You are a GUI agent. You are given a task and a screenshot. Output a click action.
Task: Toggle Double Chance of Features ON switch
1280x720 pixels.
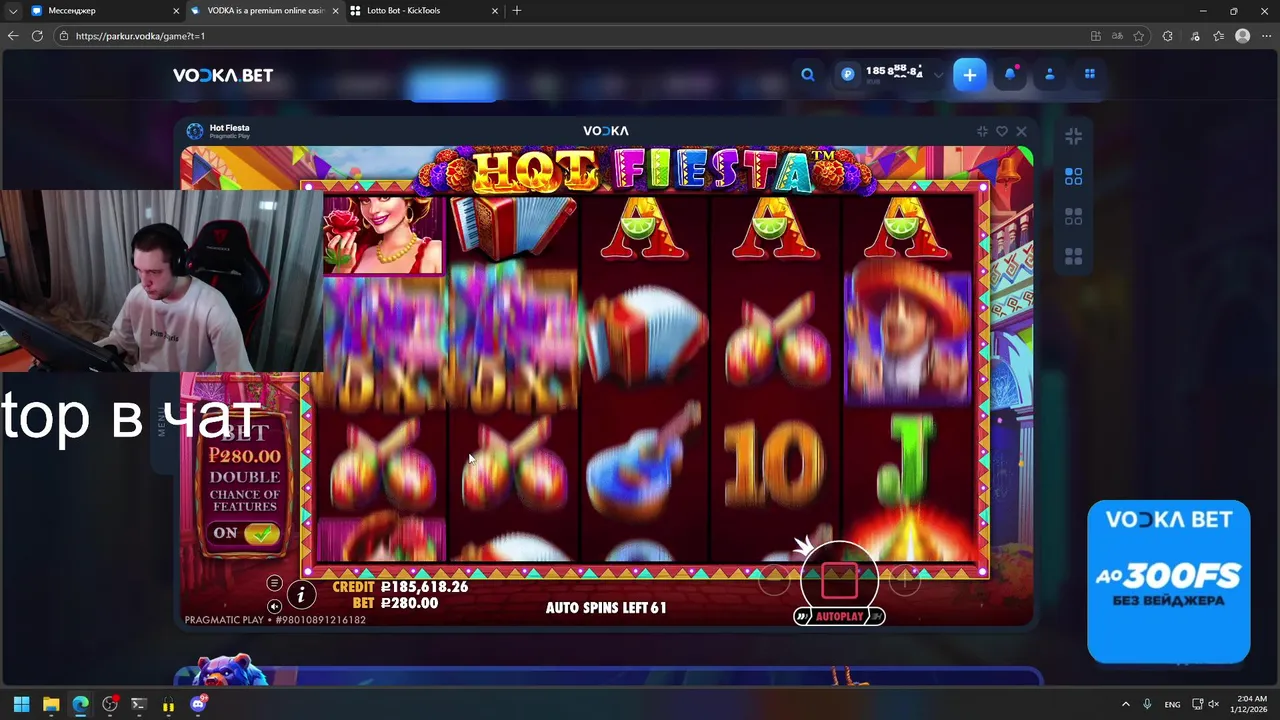point(245,533)
